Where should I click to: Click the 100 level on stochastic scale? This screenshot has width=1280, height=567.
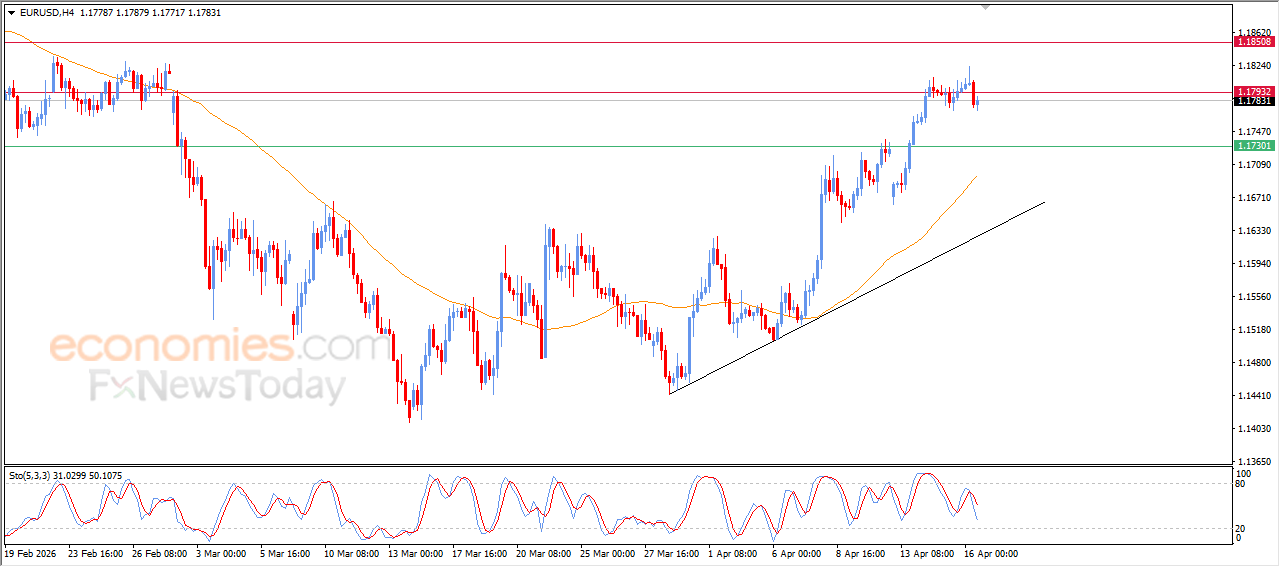tap(1244, 473)
